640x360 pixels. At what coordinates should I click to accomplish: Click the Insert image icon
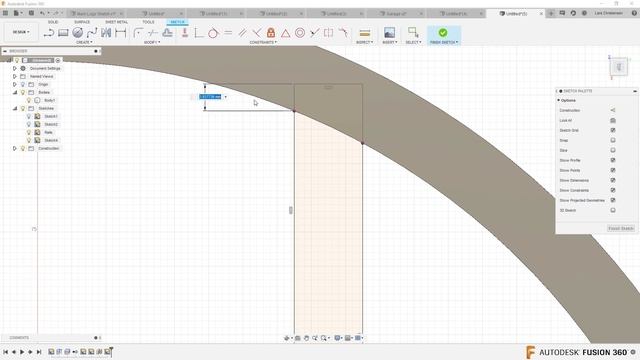pos(390,33)
